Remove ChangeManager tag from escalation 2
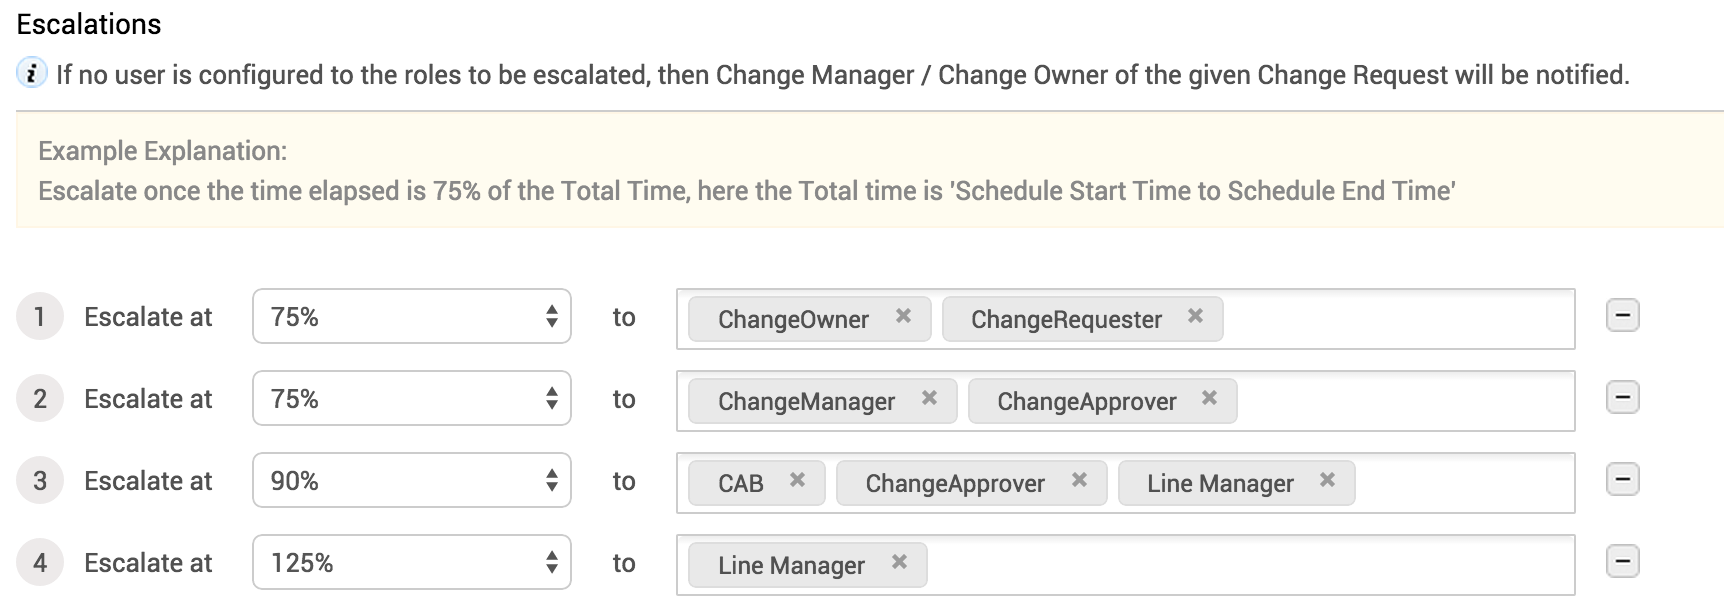The height and width of the screenshot is (614, 1724). point(929,398)
